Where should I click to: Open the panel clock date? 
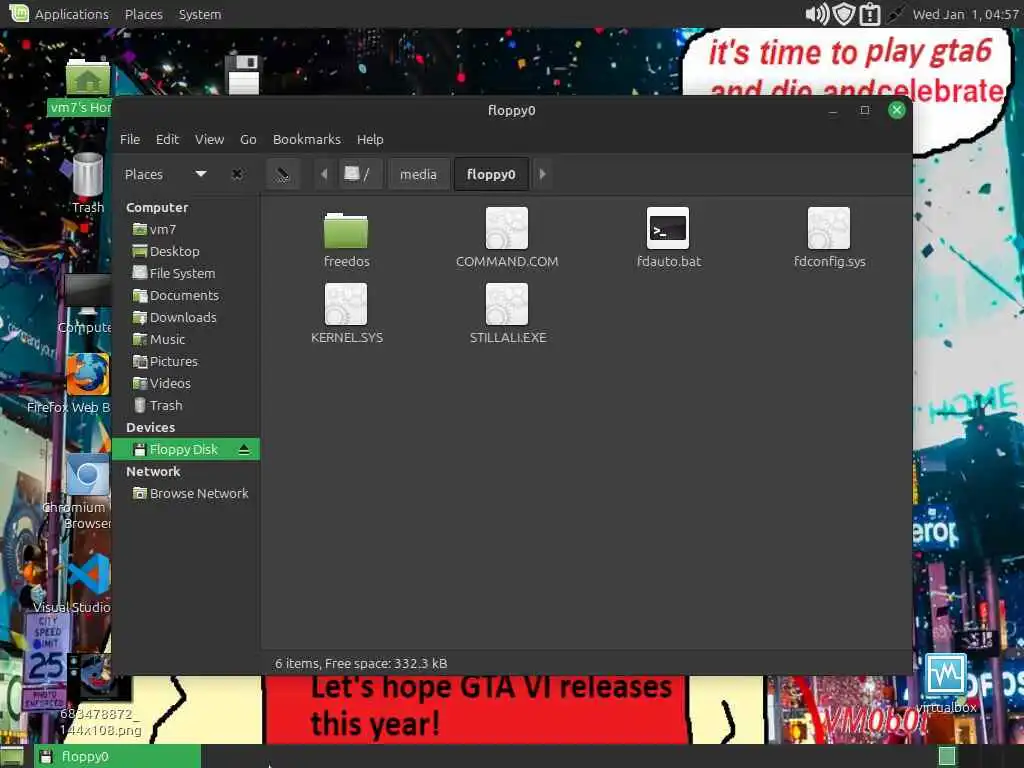click(965, 14)
